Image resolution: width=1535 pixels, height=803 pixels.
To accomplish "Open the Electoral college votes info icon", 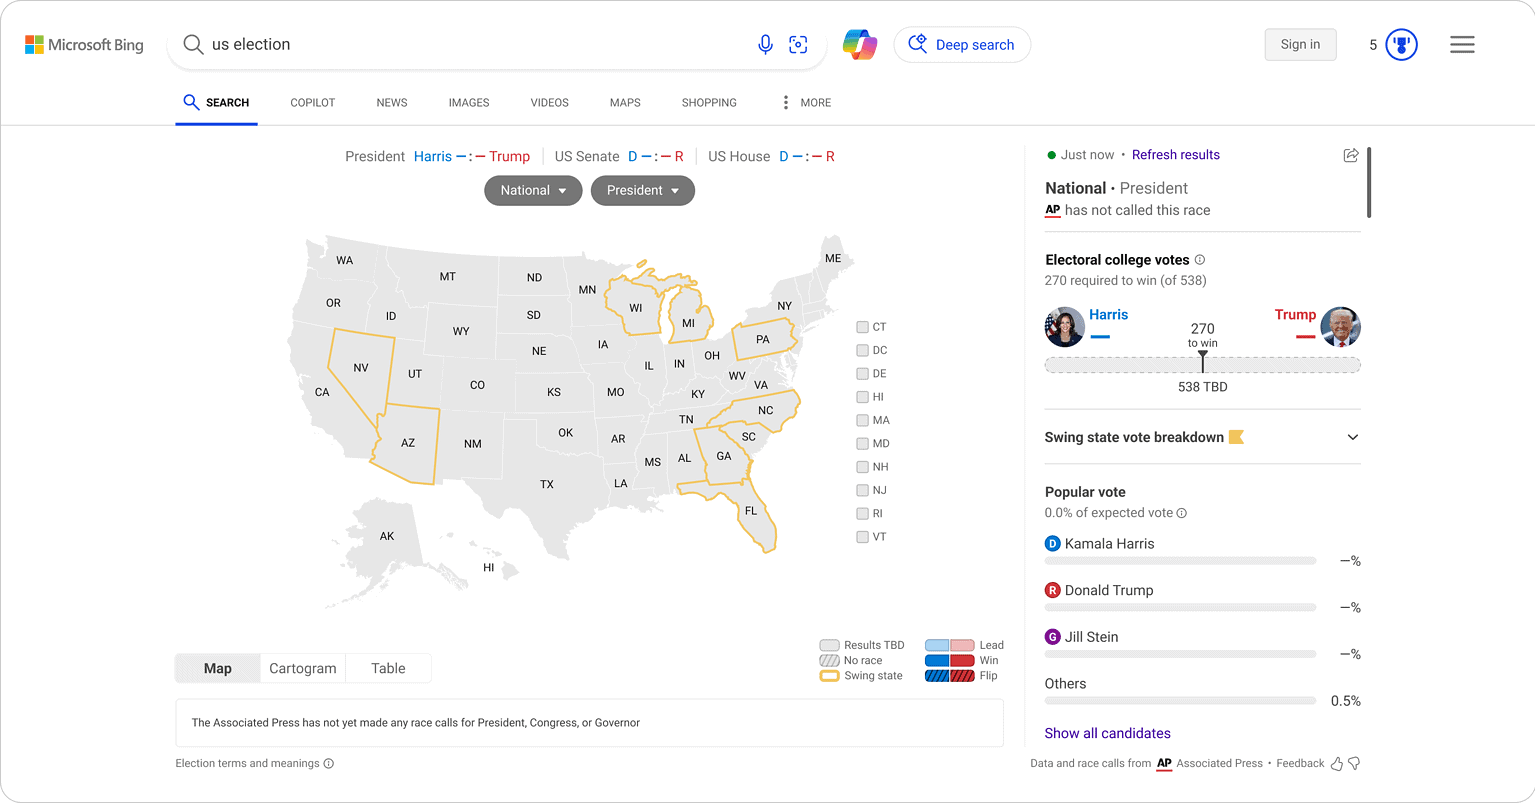I will tap(1199, 259).
